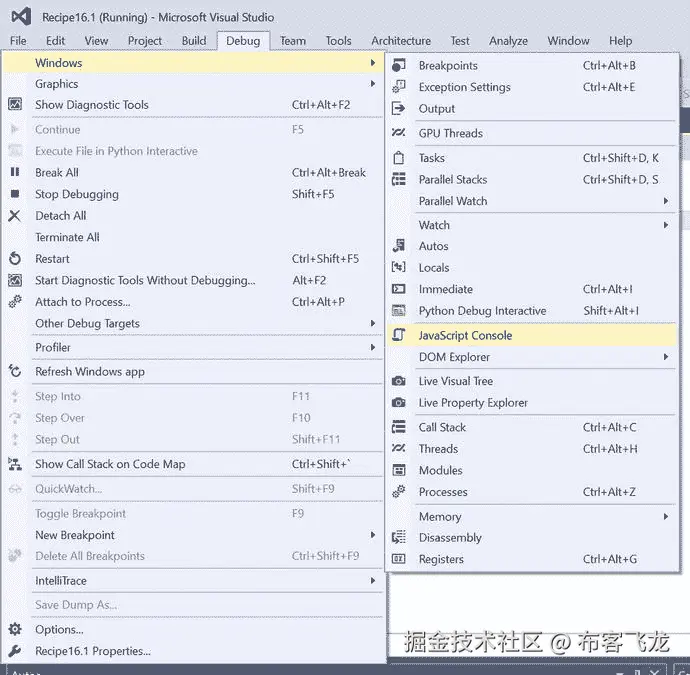This screenshot has width=690, height=675.
Task: Open the Architecture menu
Action: [x=401, y=41]
